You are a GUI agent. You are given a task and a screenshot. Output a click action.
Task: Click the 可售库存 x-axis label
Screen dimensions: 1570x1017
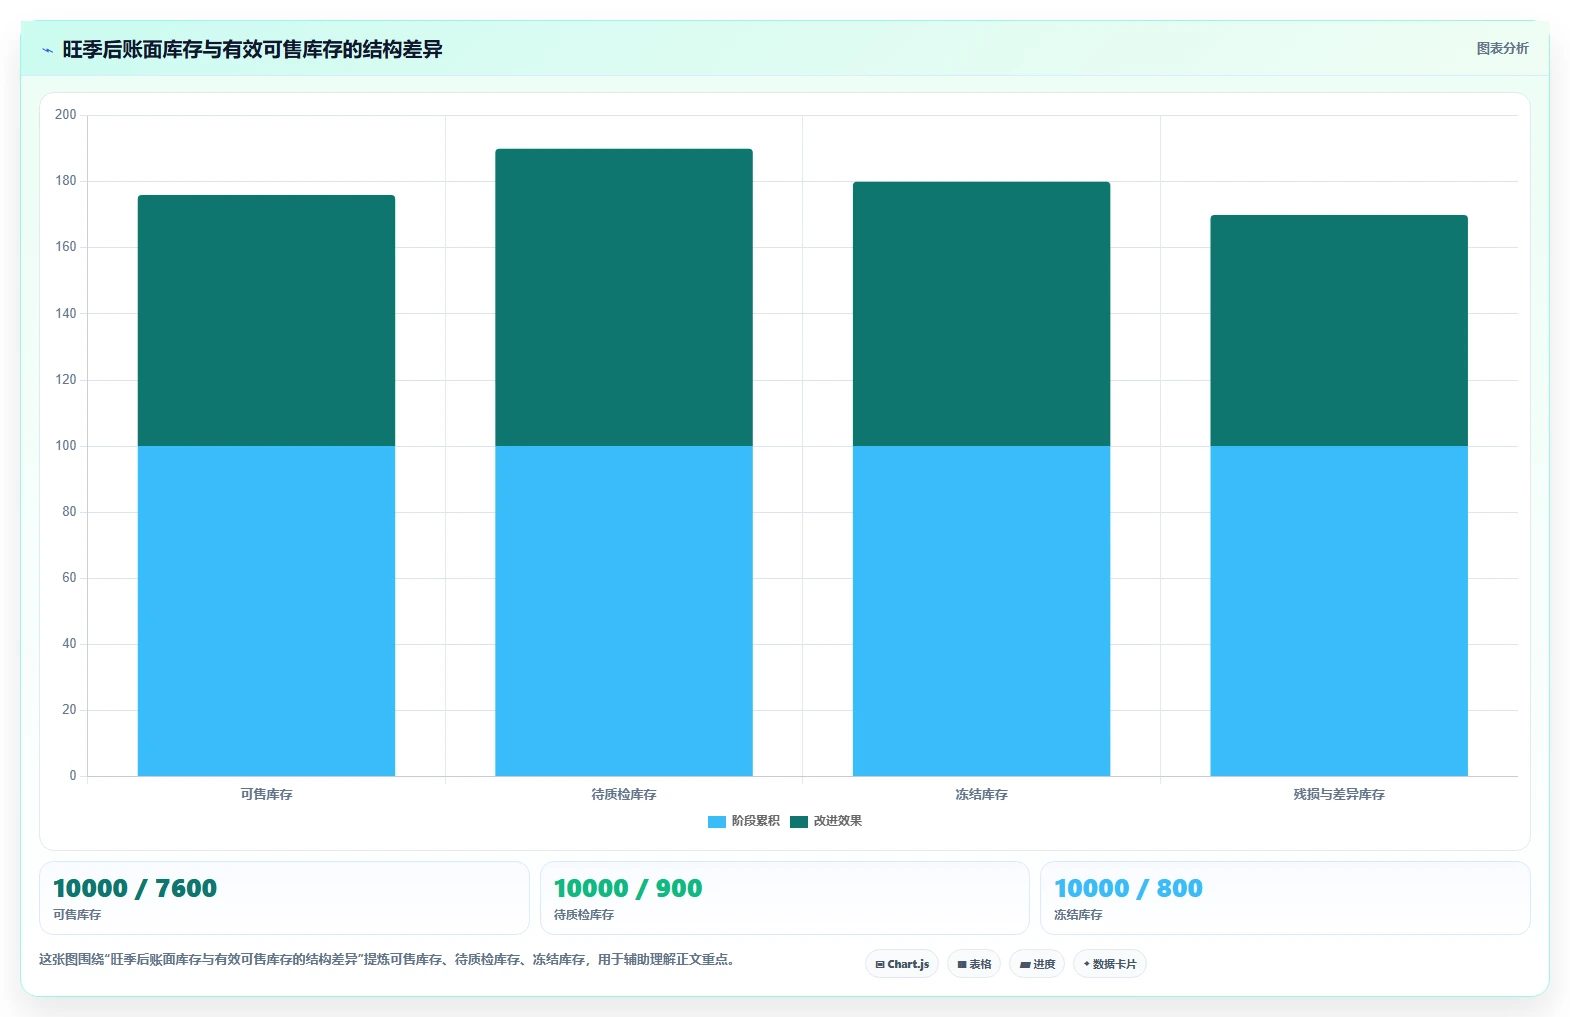click(266, 794)
